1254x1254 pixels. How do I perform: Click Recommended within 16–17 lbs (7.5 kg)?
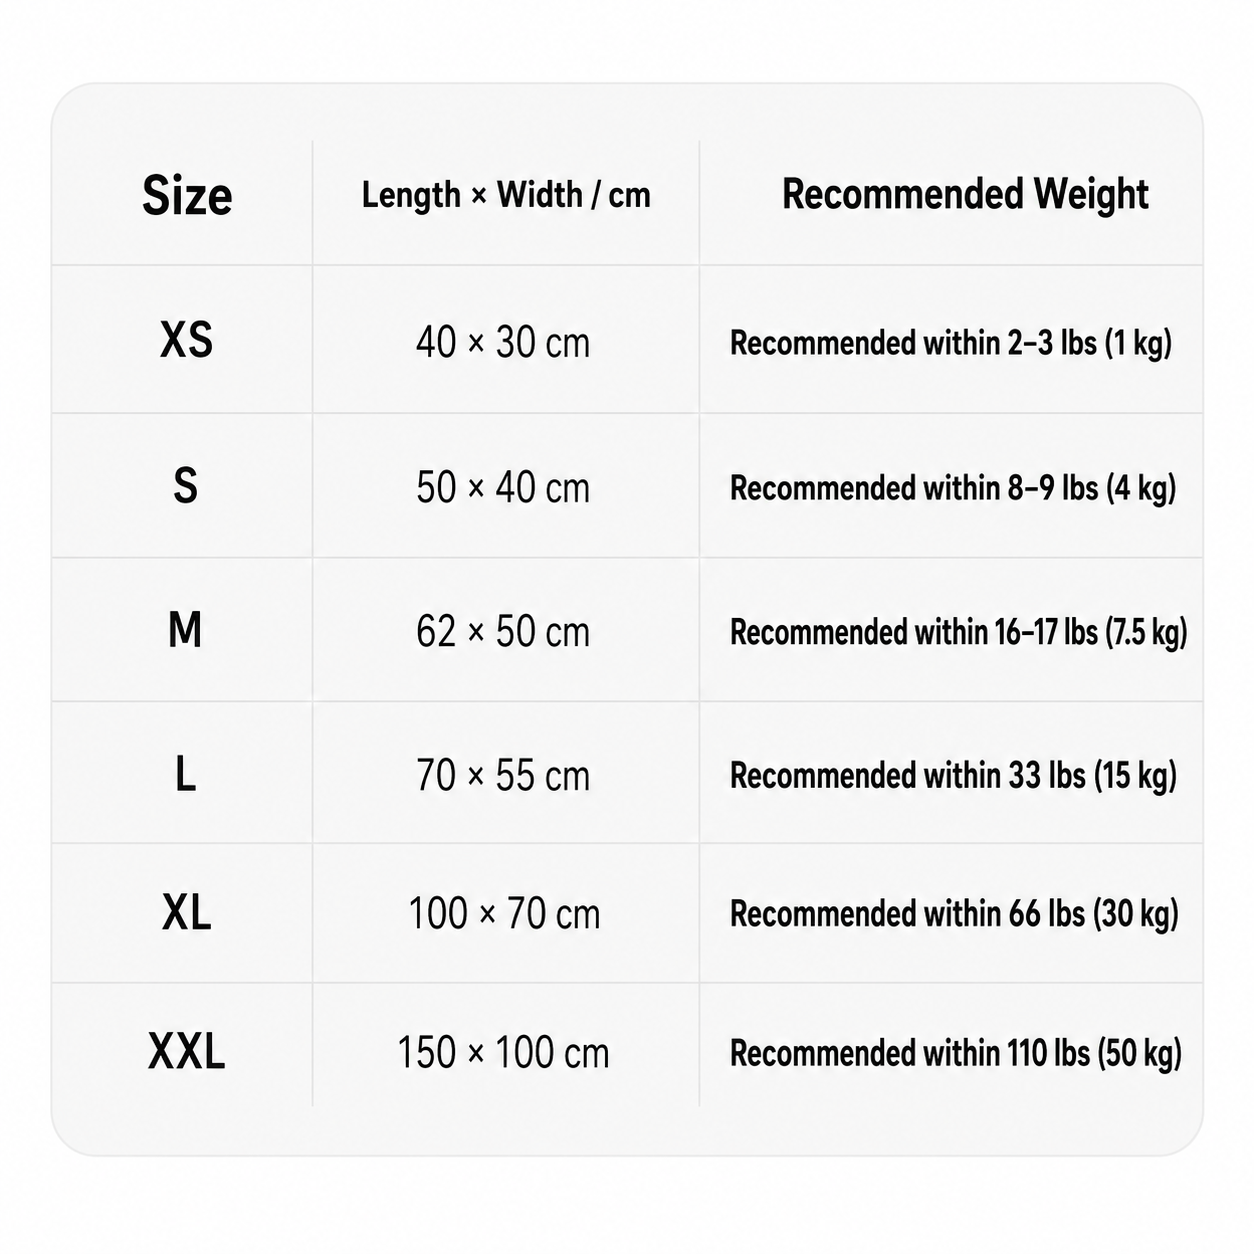[x=958, y=632]
